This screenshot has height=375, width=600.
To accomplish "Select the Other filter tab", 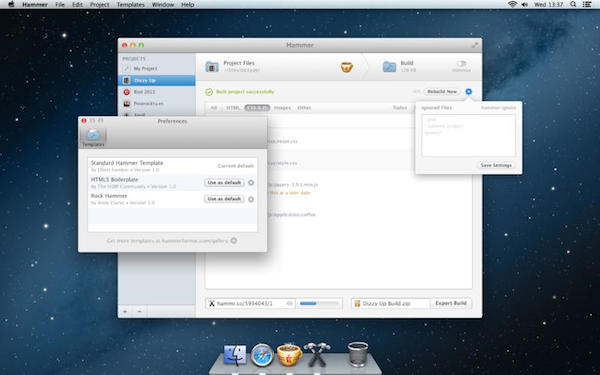I will [x=304, y=108].
